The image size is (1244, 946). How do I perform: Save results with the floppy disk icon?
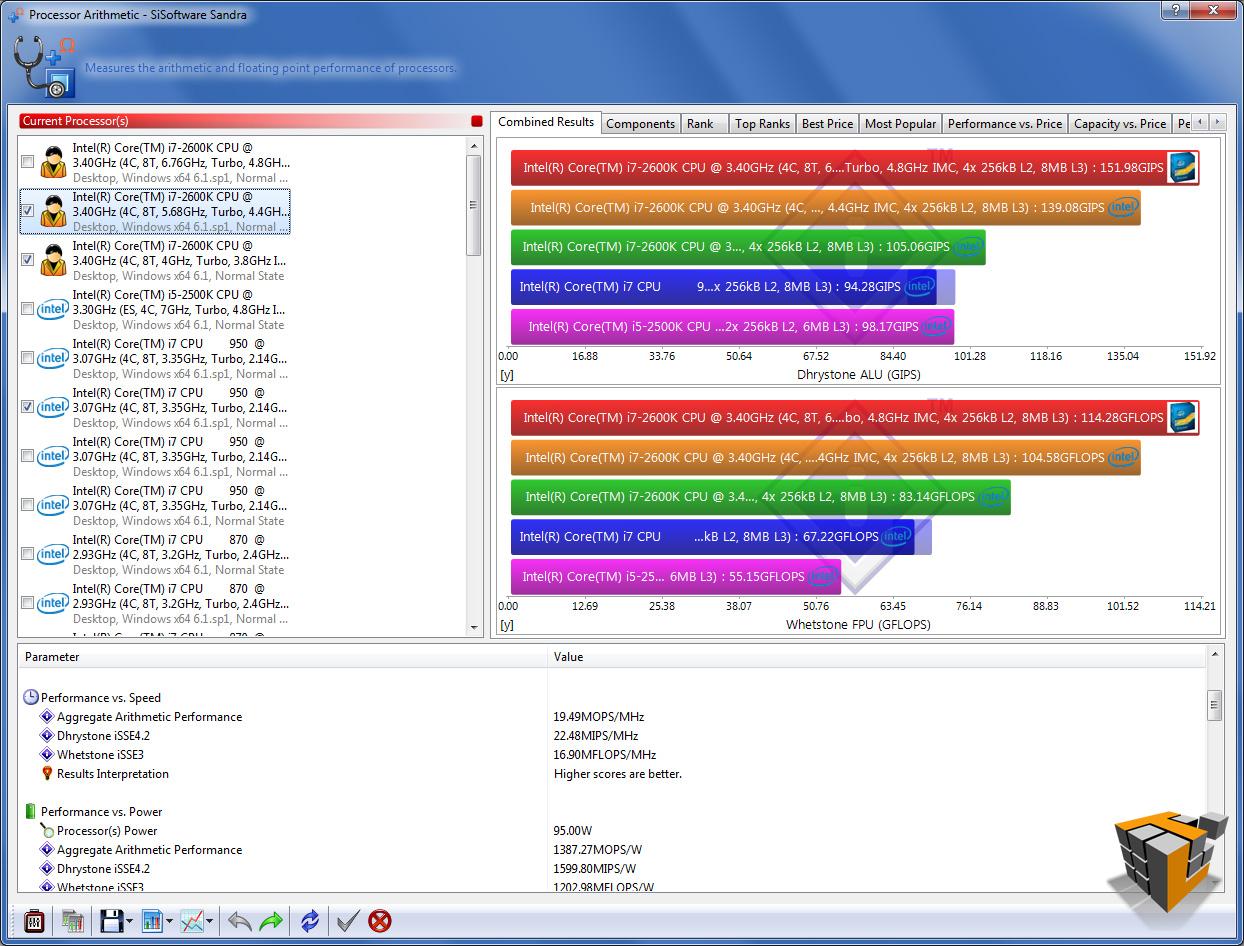pos(110,921)
